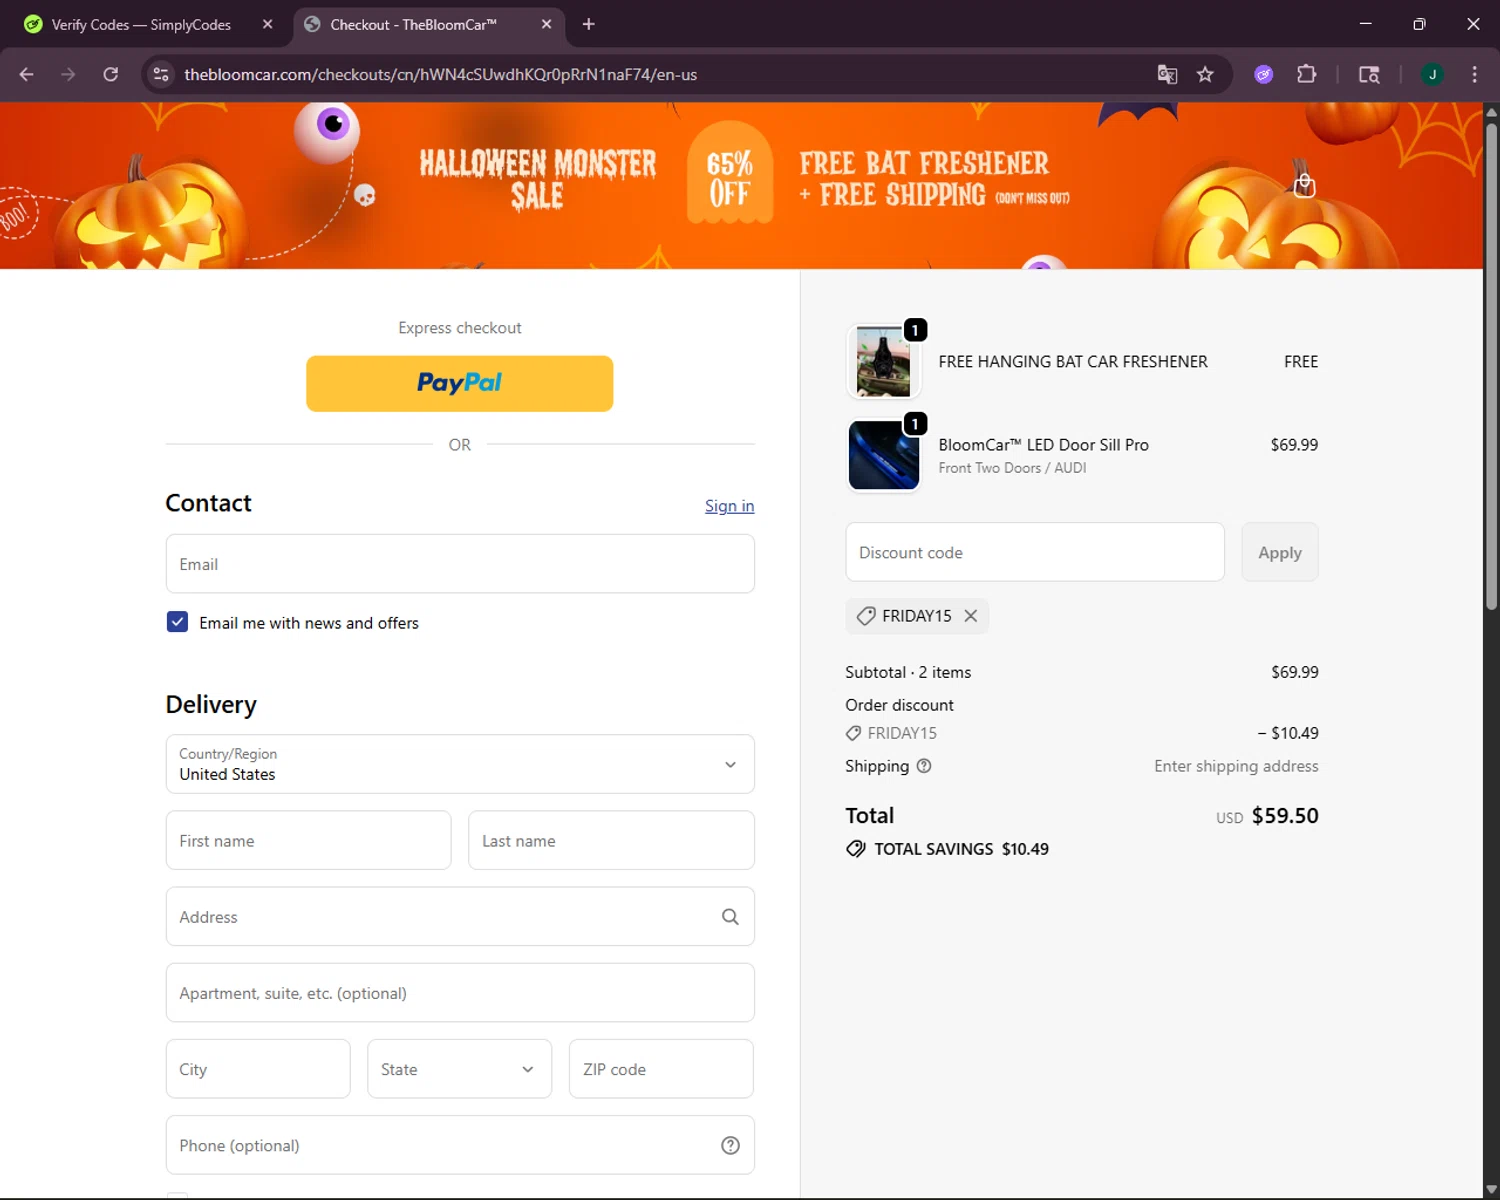Click the Phone (optional) field
This screenshot has height=1200, width=1500.
click(460, 1146)
